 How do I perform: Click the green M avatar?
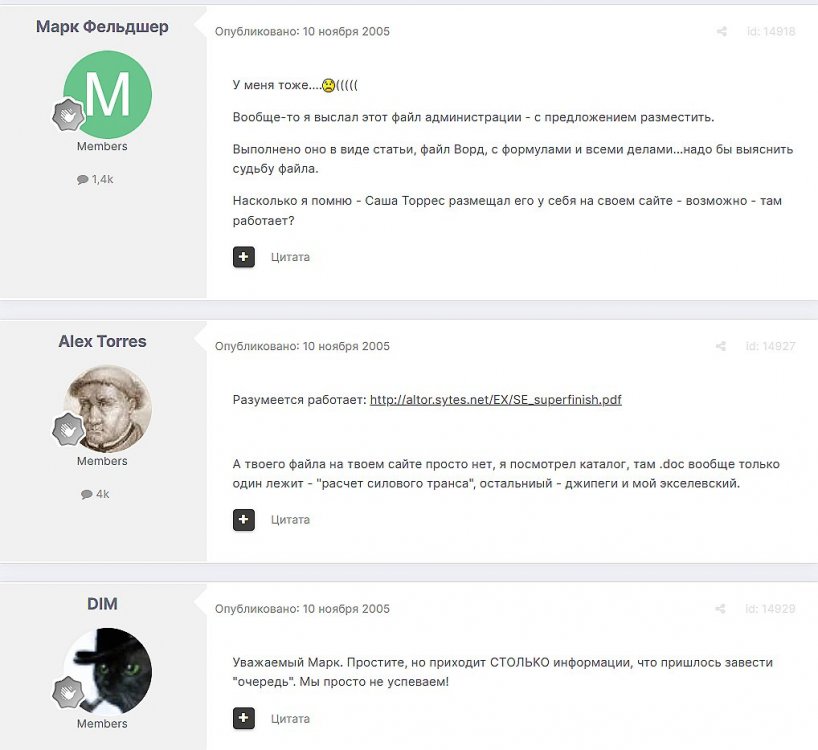click(107, 94)
